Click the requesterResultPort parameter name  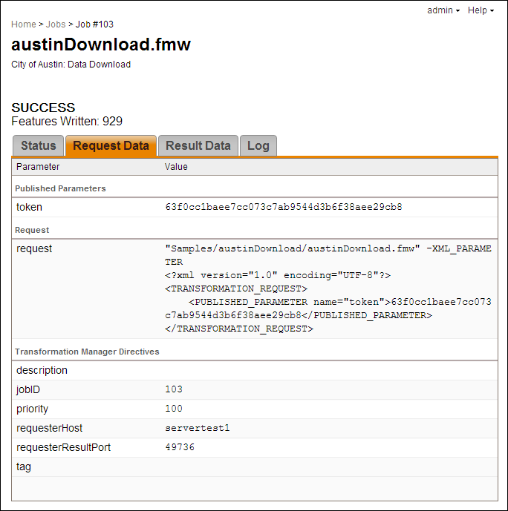(x=63, y=447)
